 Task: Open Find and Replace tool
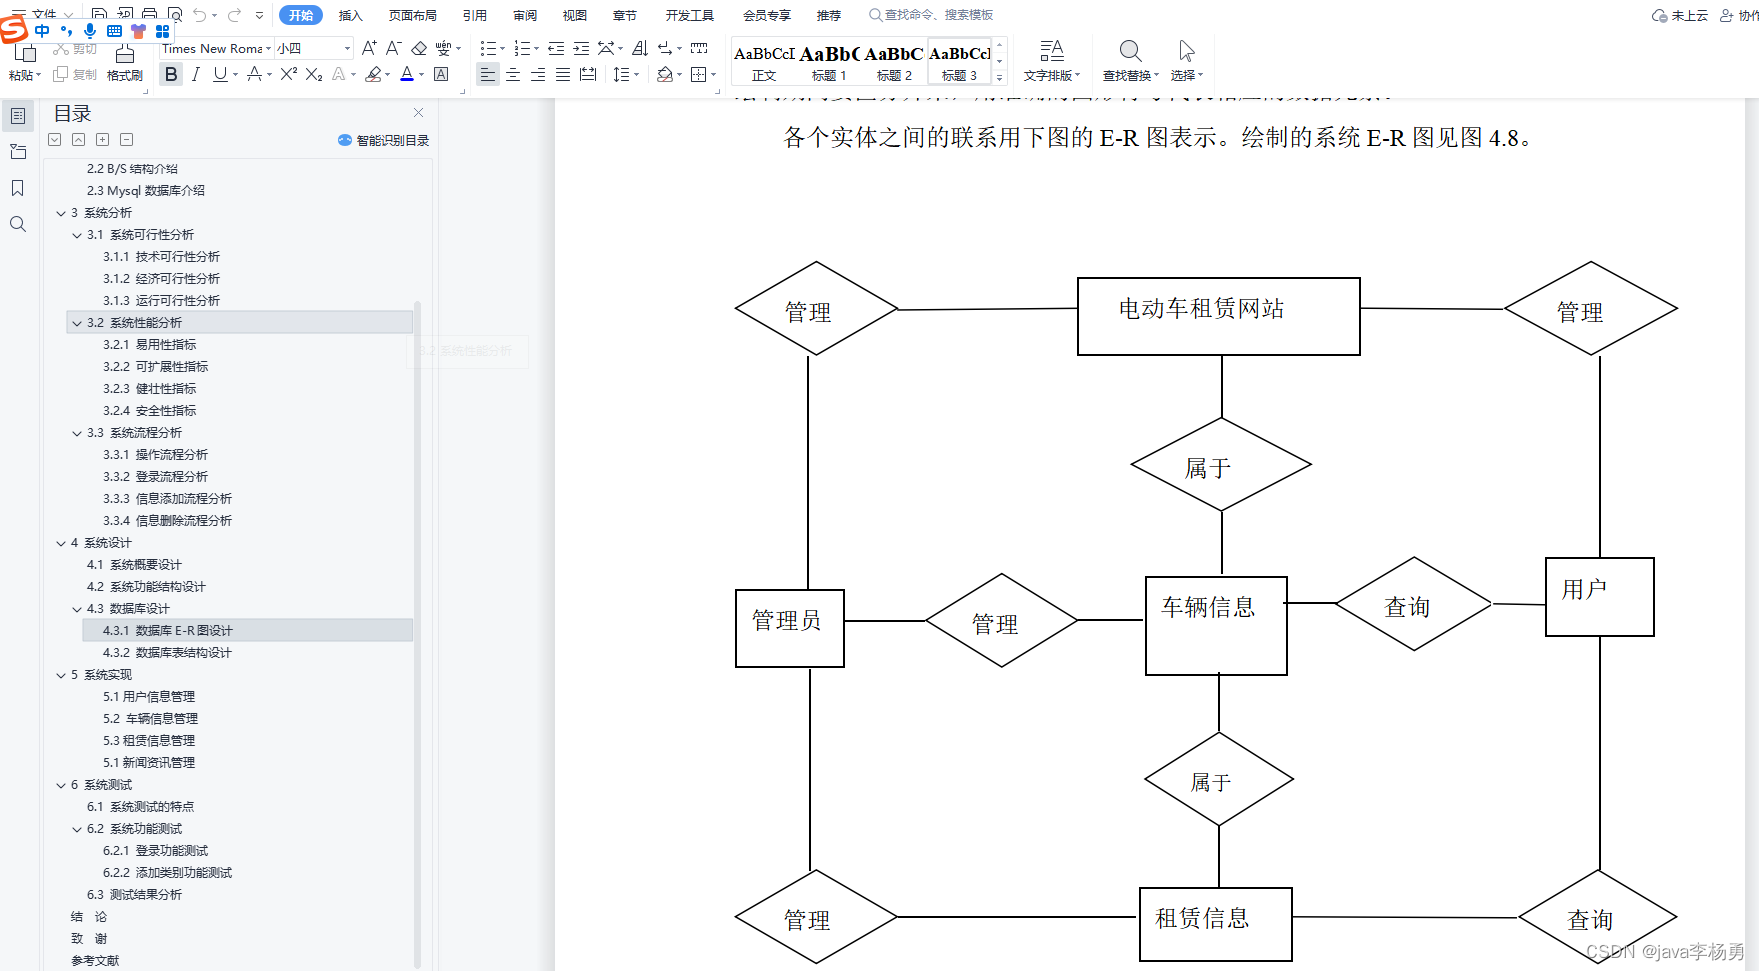click(1130, 62)
